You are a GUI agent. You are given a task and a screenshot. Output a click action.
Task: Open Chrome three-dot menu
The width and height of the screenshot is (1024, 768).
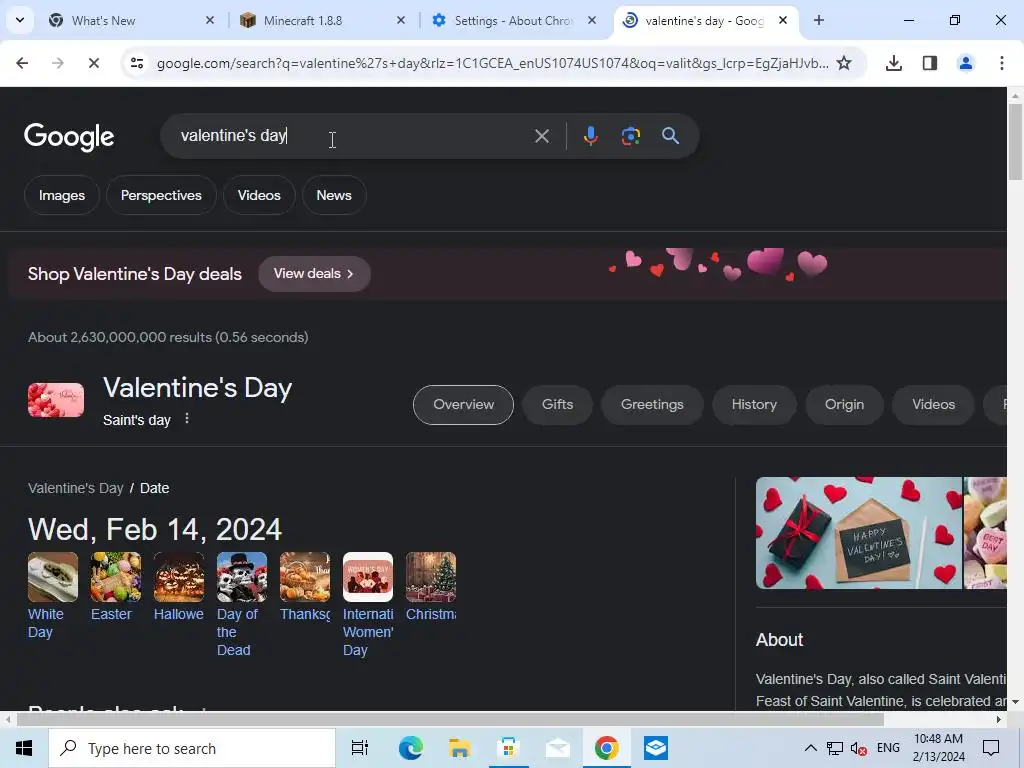click(1002, 63)
